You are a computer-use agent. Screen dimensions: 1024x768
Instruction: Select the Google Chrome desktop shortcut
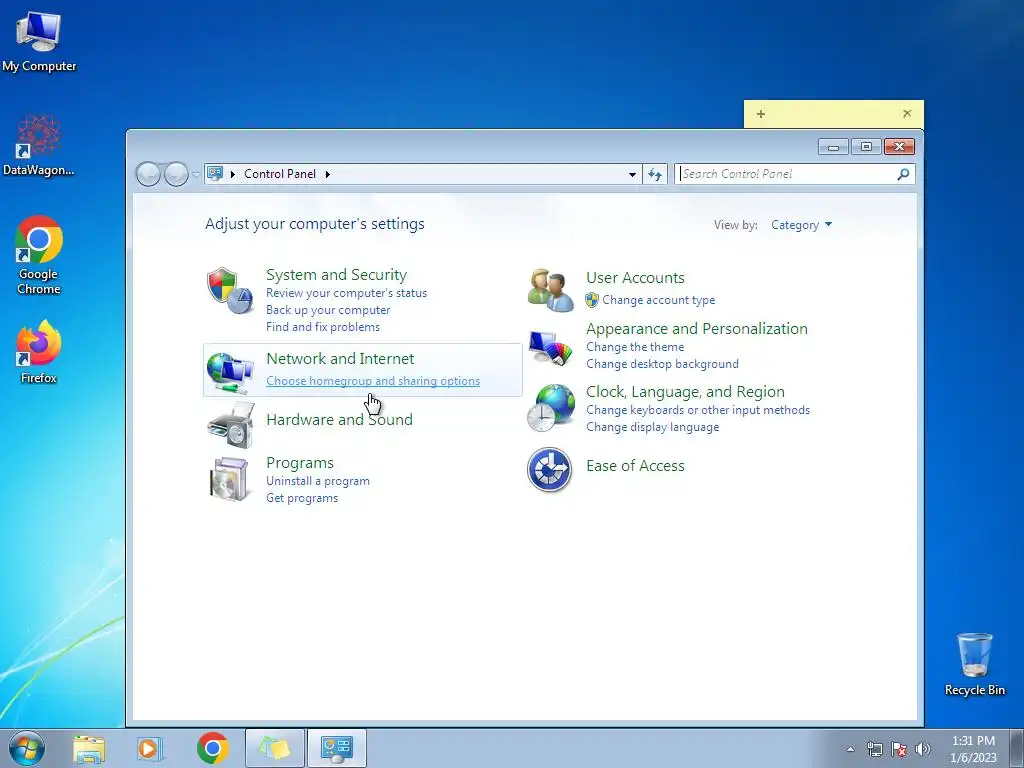click(39, 255)
